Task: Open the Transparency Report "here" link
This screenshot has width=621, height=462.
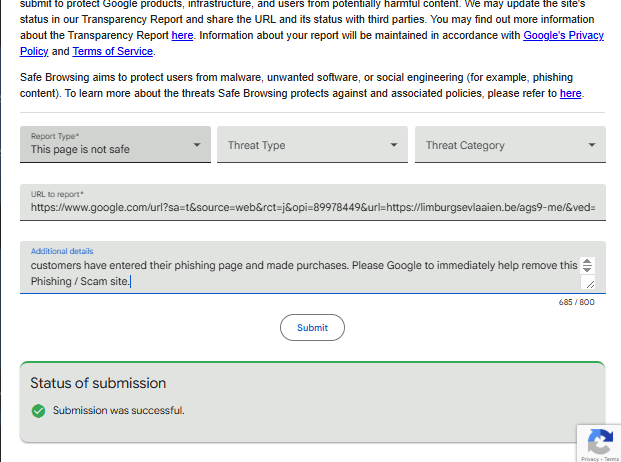Action: pos(182,35)
